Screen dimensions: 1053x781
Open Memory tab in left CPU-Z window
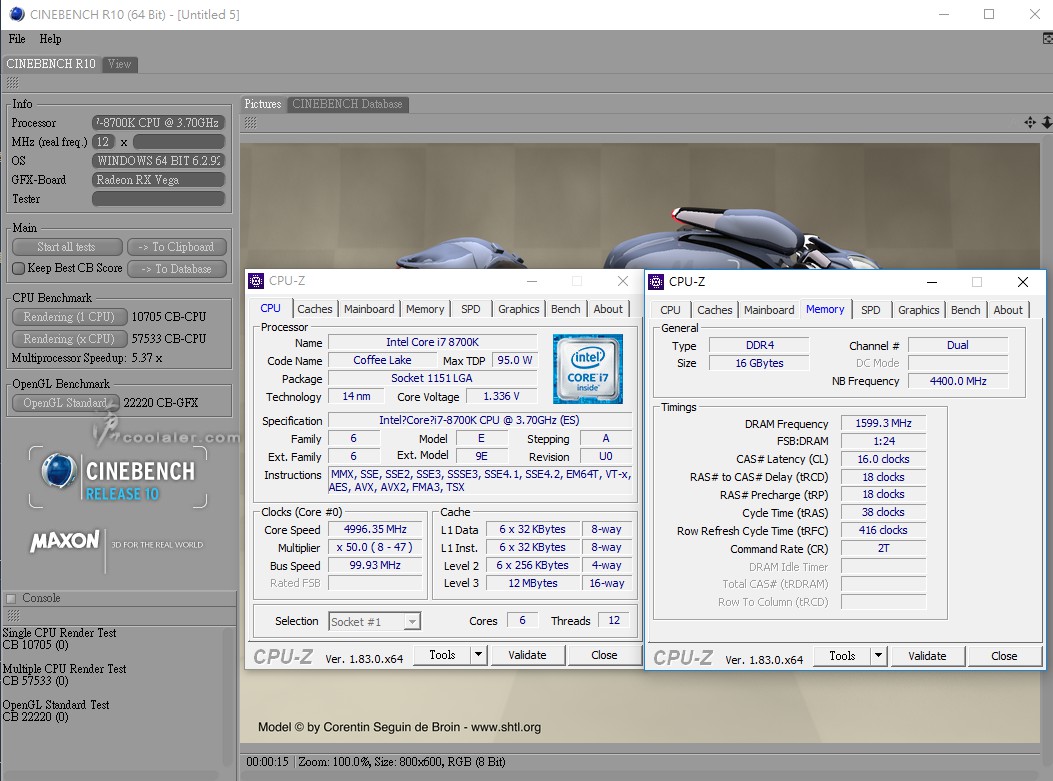coord(425,309)
